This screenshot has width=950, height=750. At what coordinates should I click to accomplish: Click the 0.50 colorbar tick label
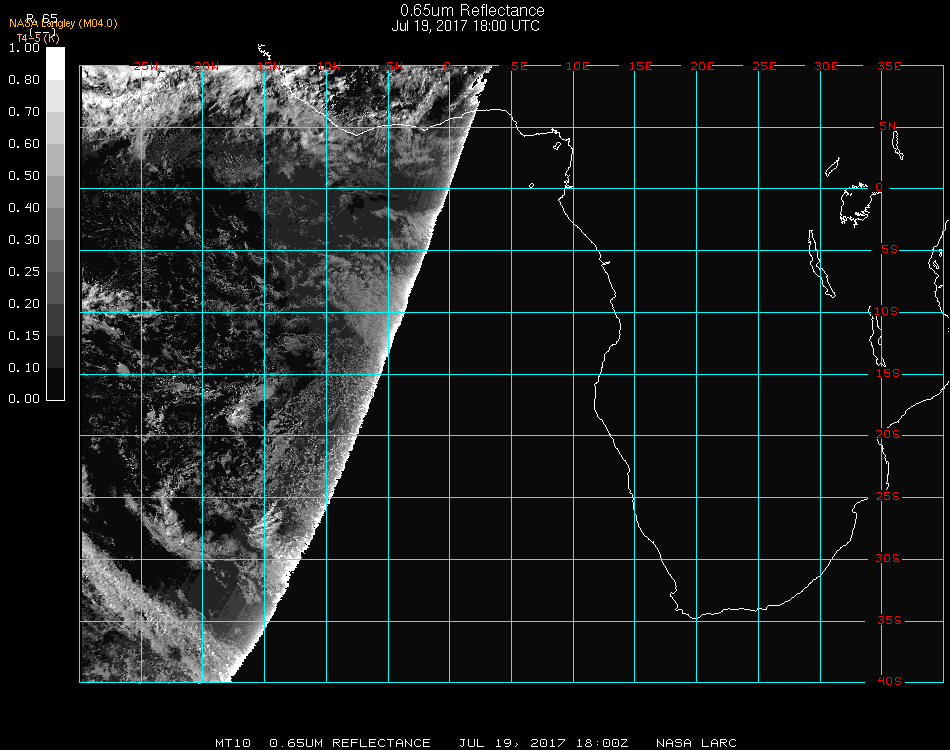pos(23,176)
